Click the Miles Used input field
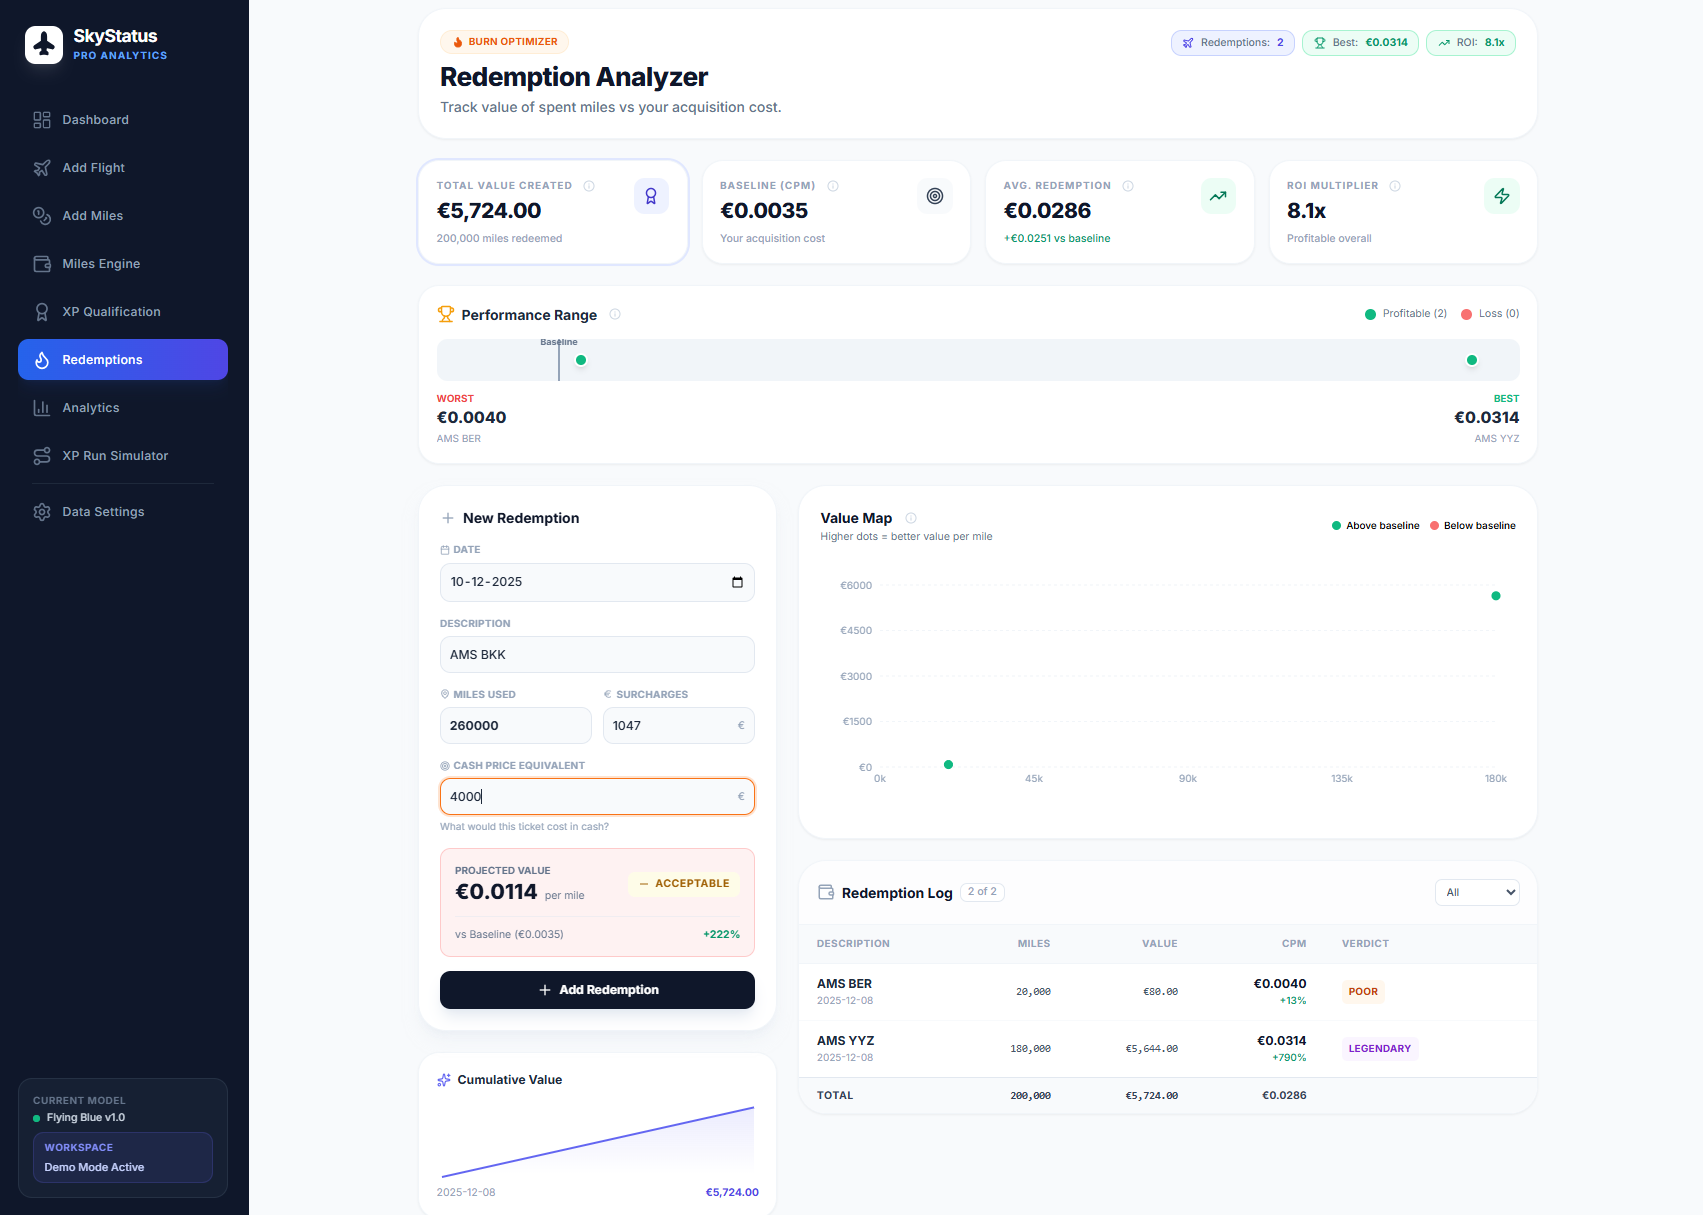 (515, 726)
